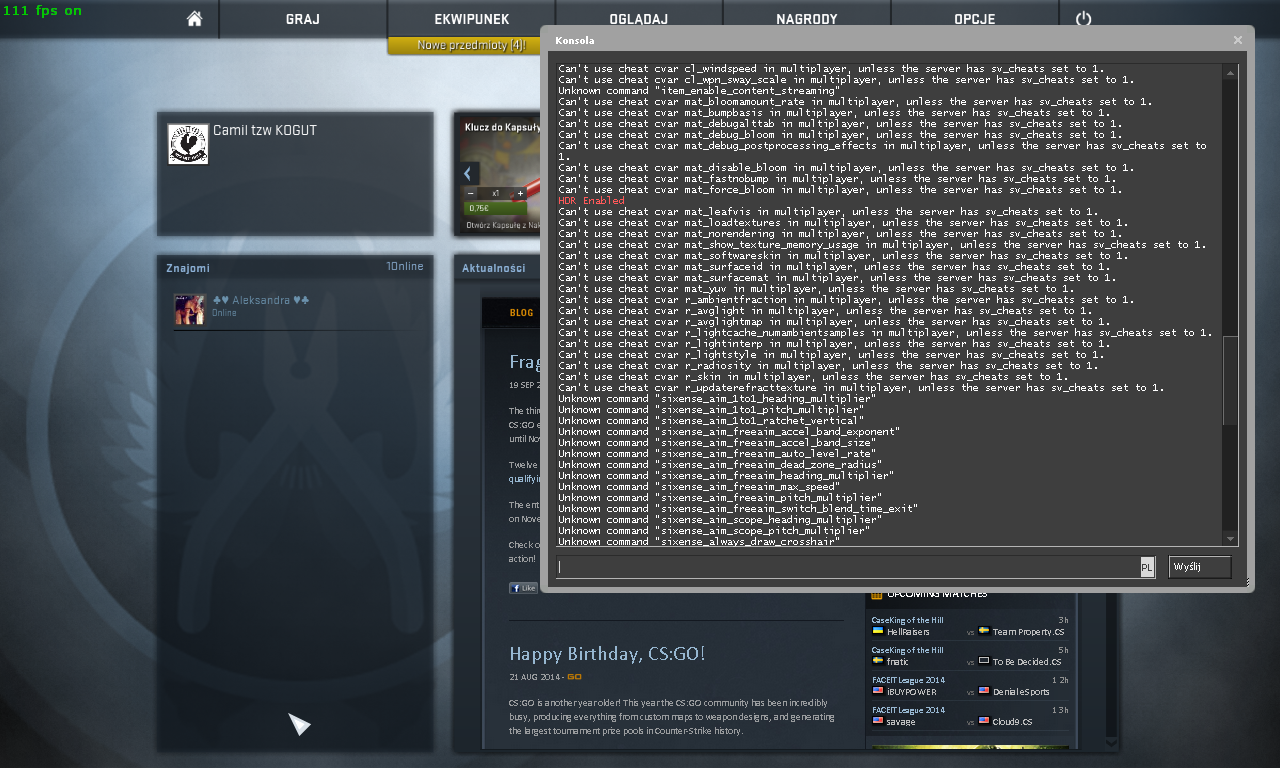The width and height of the screenshot is (1280, 768).
Task: Click DenialeSports team name
Action: pos(1021,692)
